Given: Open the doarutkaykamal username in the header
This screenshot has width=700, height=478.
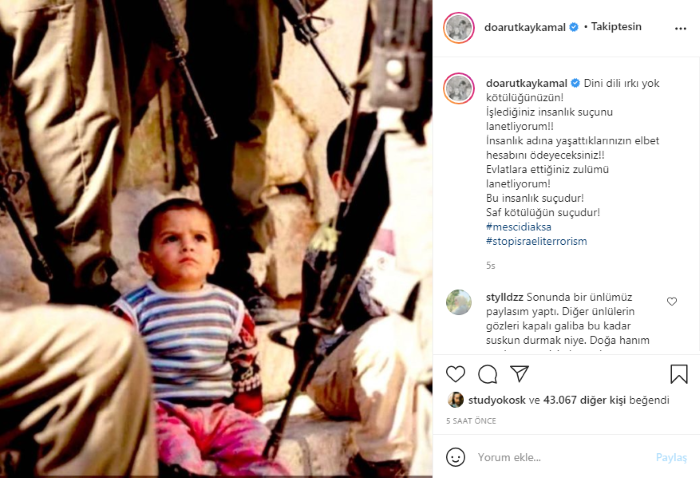Looking at the screenshot, I should [x=525, y=27].
